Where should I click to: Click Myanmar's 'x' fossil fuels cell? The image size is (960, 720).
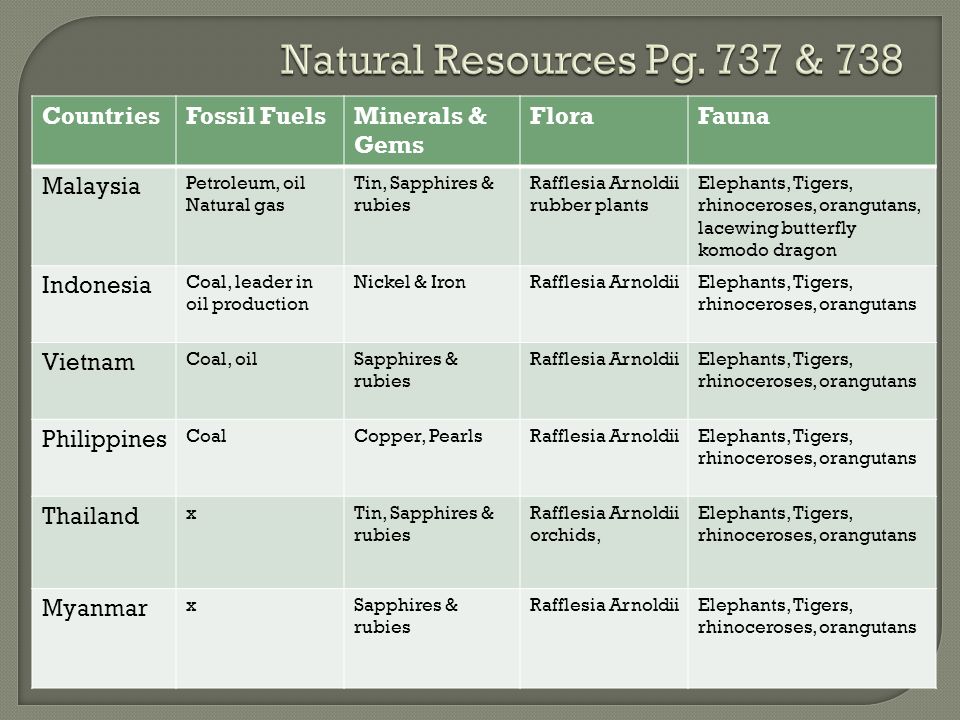[260, 639]
